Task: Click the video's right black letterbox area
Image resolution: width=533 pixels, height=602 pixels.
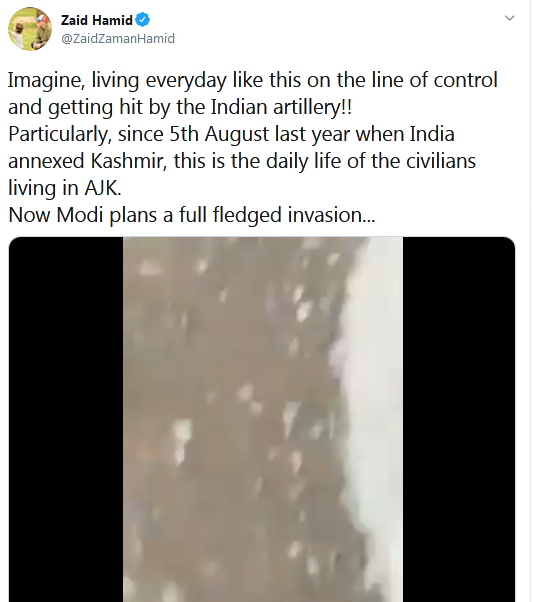Action: (x=459, y=419)
